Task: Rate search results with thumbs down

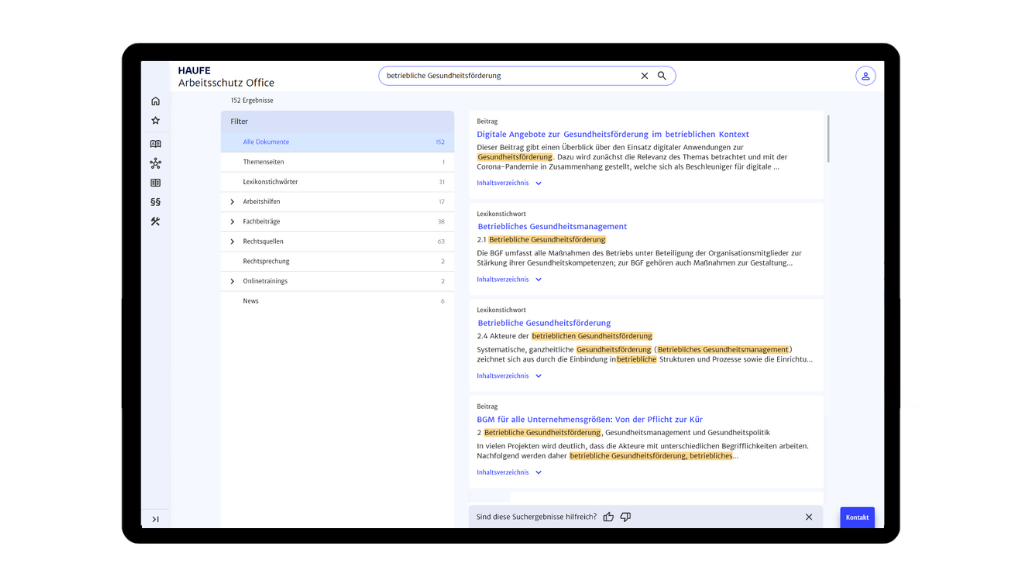Action: 625,517
